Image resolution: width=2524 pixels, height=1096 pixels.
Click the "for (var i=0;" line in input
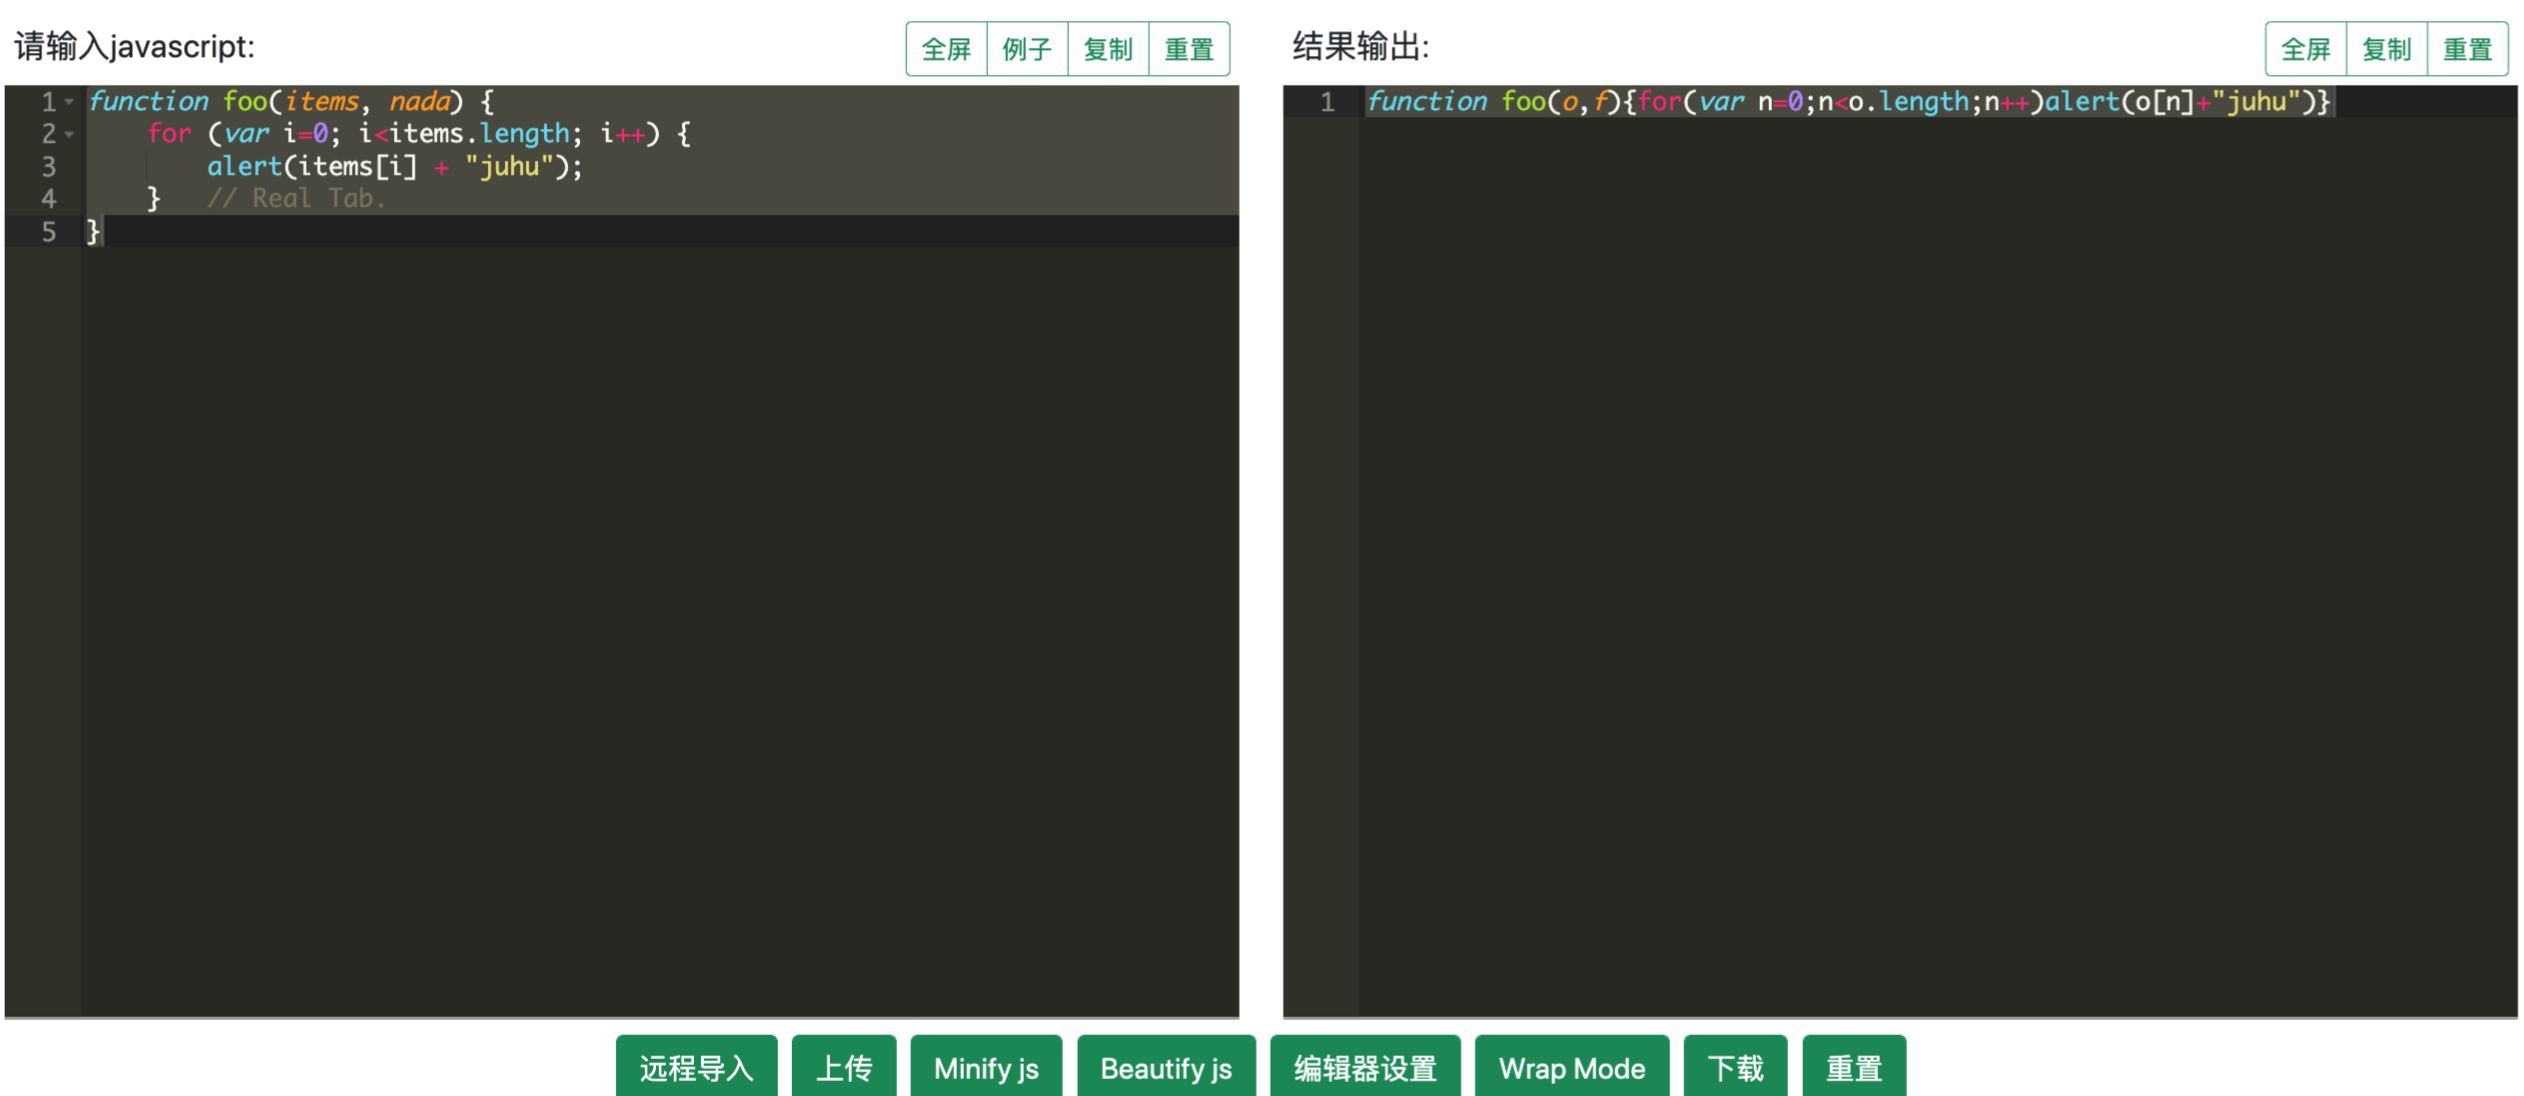(x=419, y=134)
